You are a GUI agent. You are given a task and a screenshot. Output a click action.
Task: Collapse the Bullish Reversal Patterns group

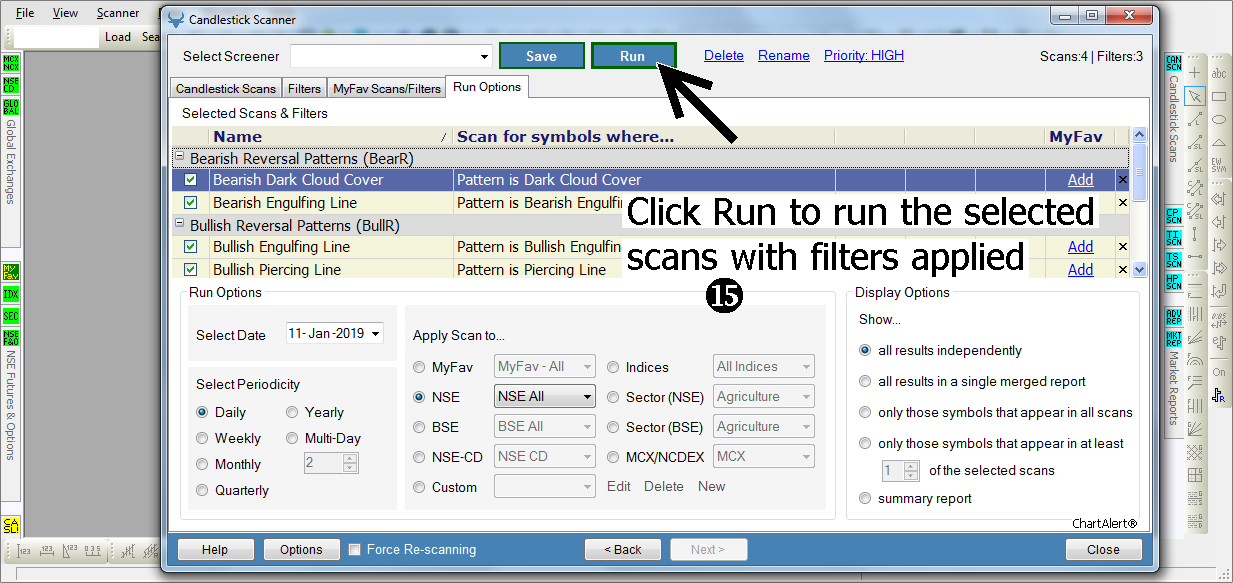pyautogui.click(x=180, y=225)
